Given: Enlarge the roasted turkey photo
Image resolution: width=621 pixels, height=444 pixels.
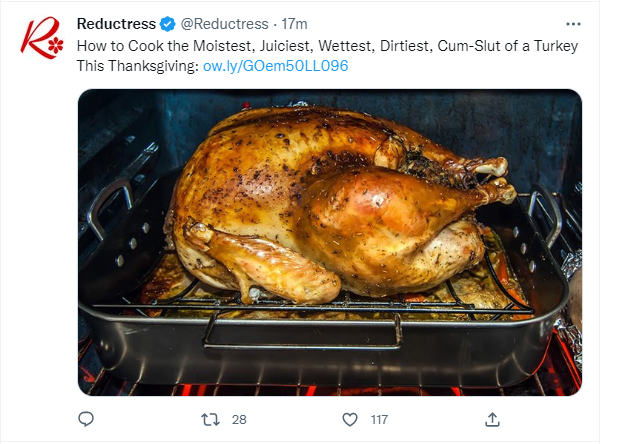Looking at the screenshot, I should click(330, 242).
